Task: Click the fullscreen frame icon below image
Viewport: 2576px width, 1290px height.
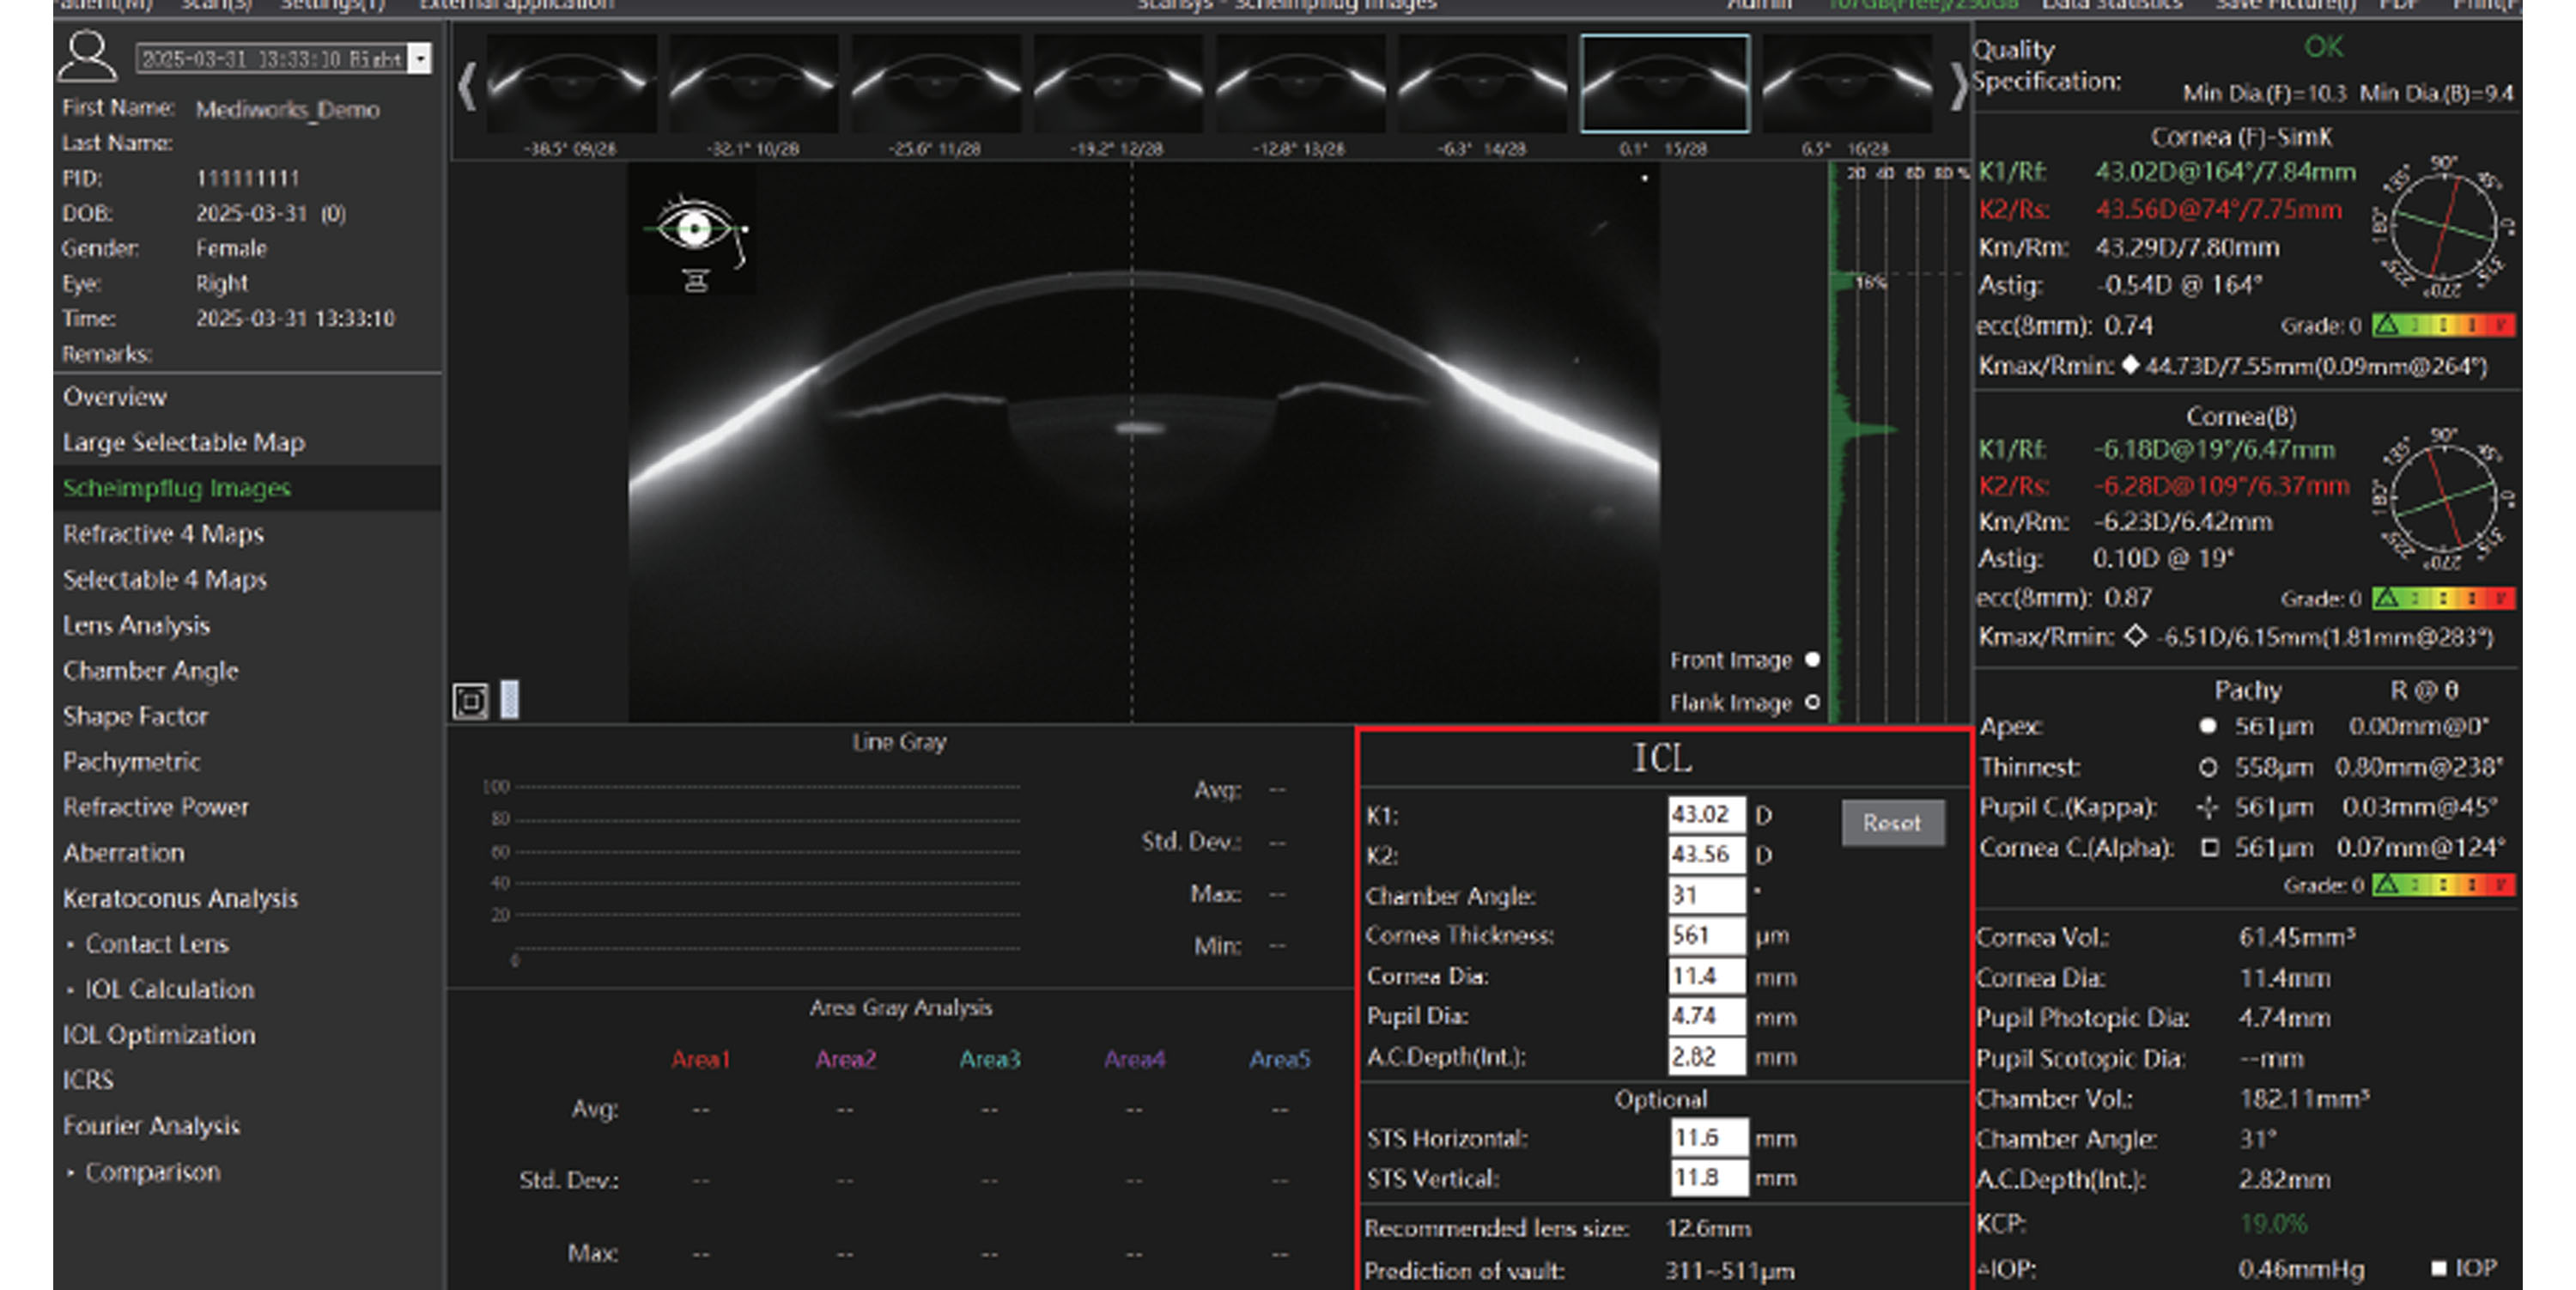Action: 470,701
